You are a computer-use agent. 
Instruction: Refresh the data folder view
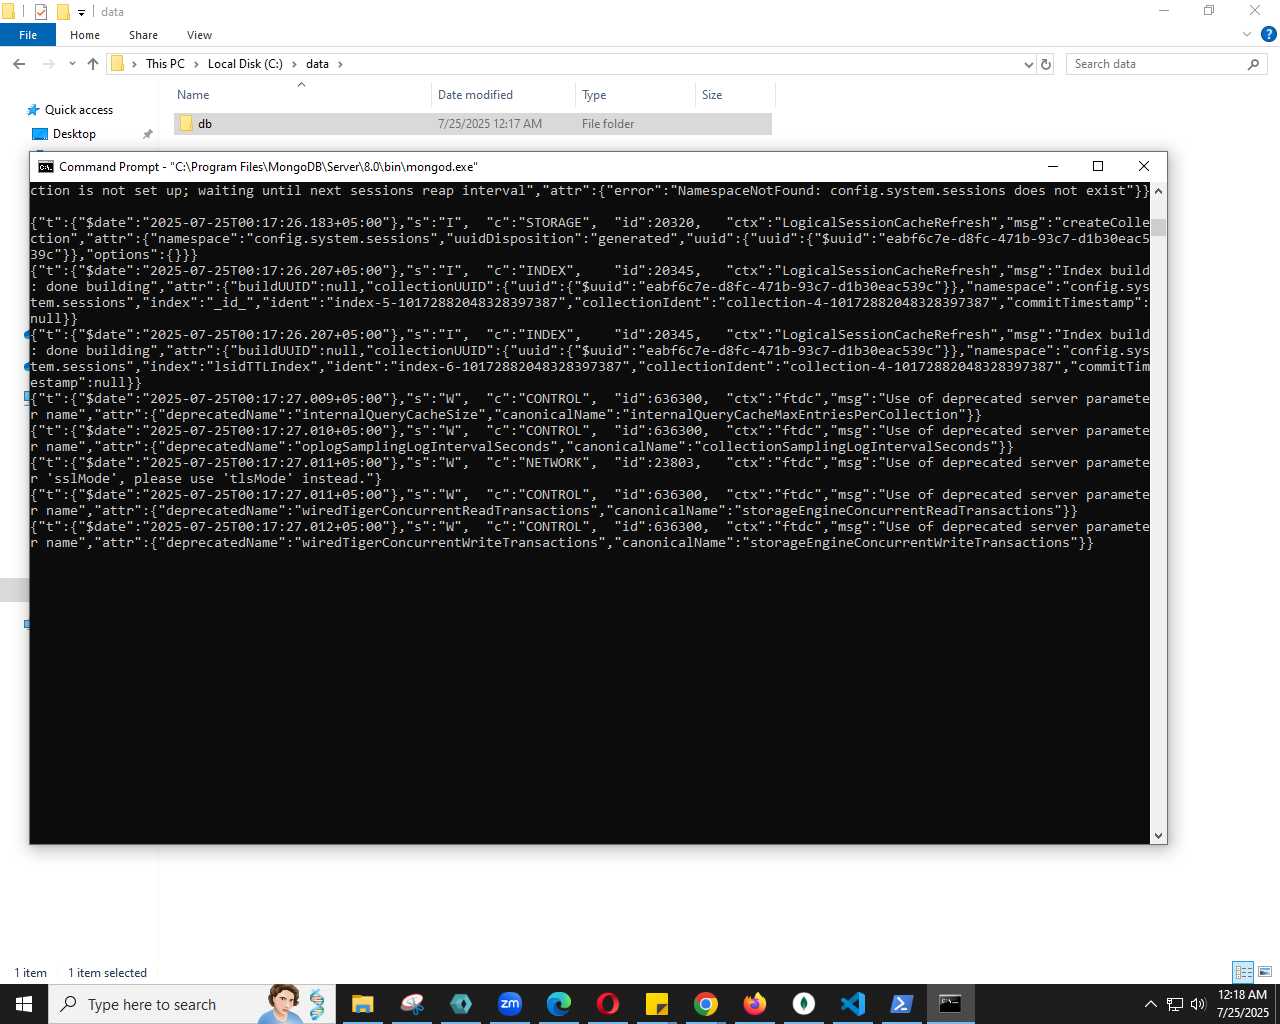(1046, 64)
